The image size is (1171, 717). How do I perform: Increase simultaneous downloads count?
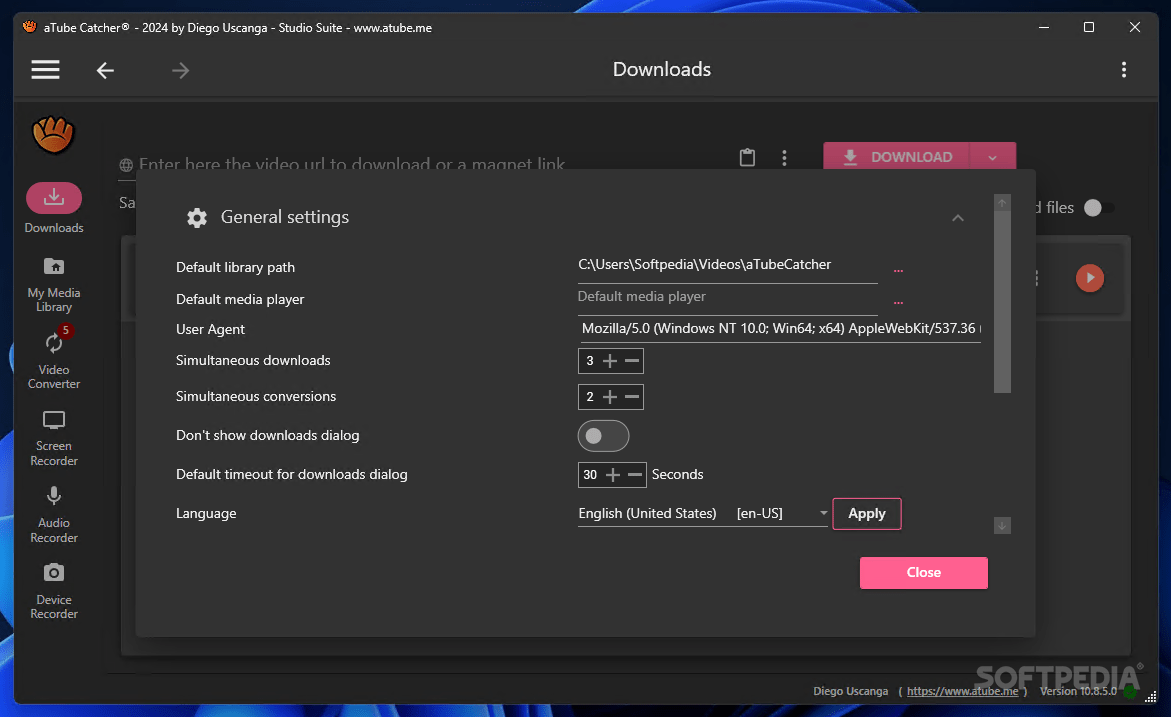coord(610,361)
